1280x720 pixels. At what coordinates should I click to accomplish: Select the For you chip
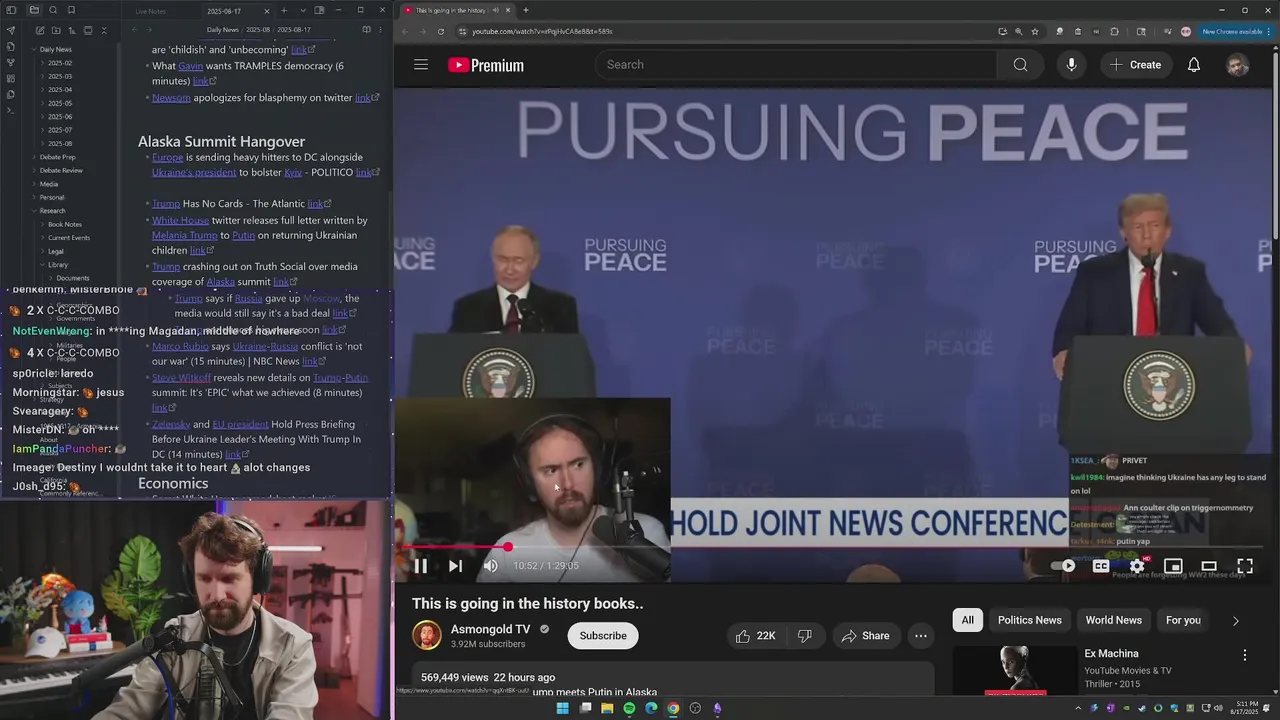(x=1183, y=620)
